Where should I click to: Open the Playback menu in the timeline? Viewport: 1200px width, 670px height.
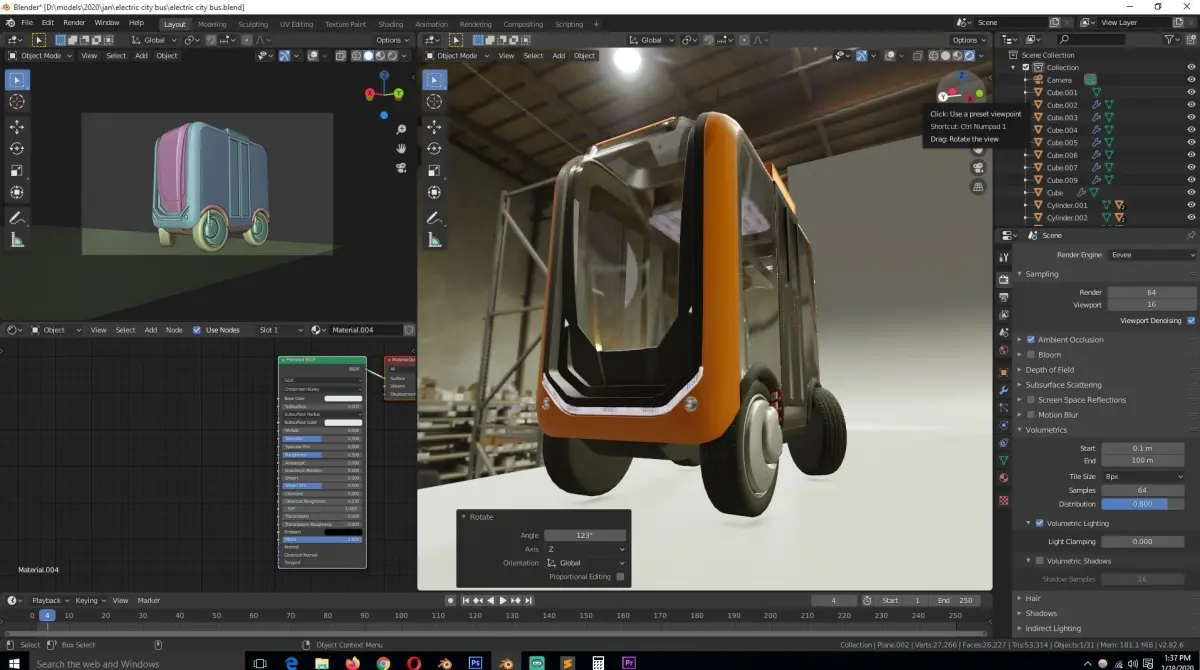48,600
